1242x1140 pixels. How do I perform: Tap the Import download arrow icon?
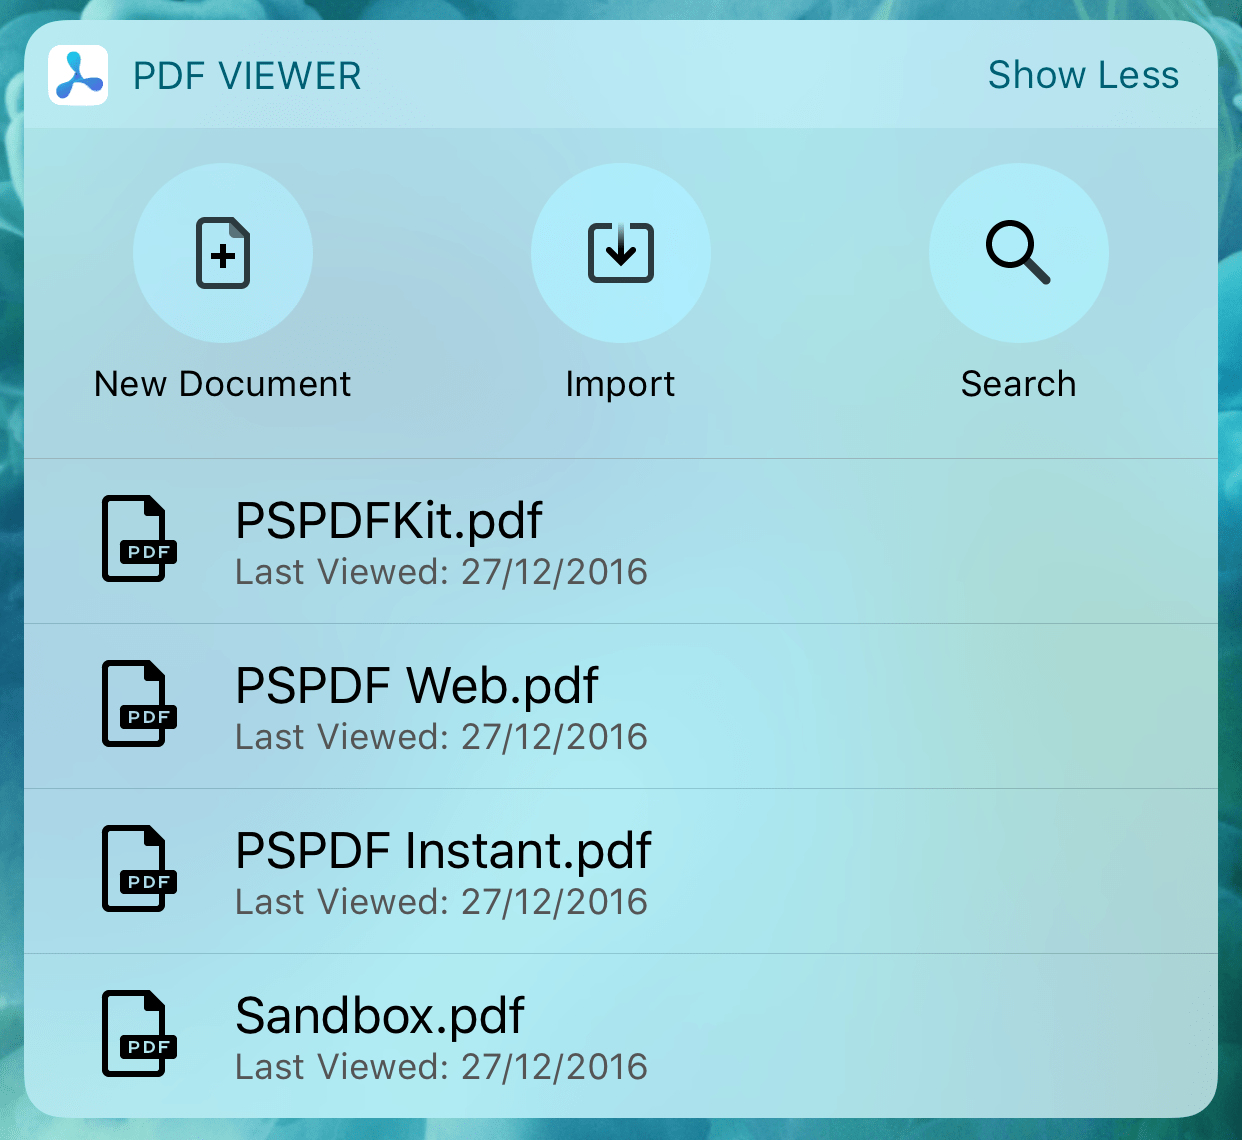tap(621, 253)
